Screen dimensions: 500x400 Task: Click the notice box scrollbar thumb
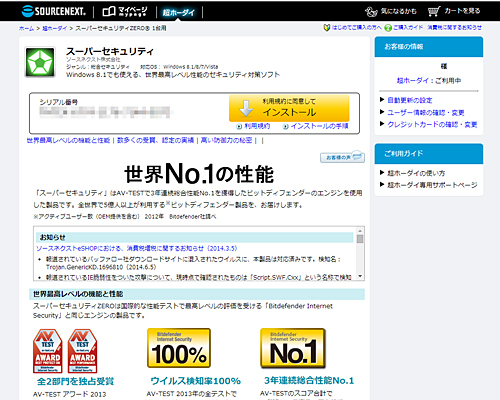360,239
